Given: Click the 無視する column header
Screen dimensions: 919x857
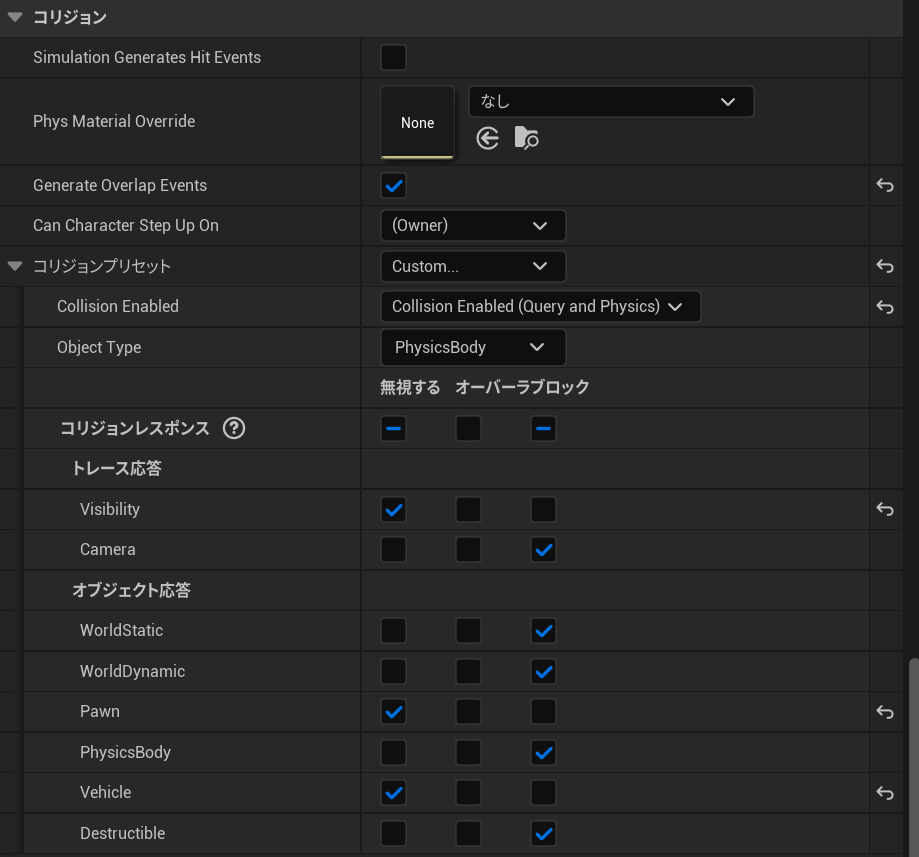Looking at the screenshot, I should [410, 387].
